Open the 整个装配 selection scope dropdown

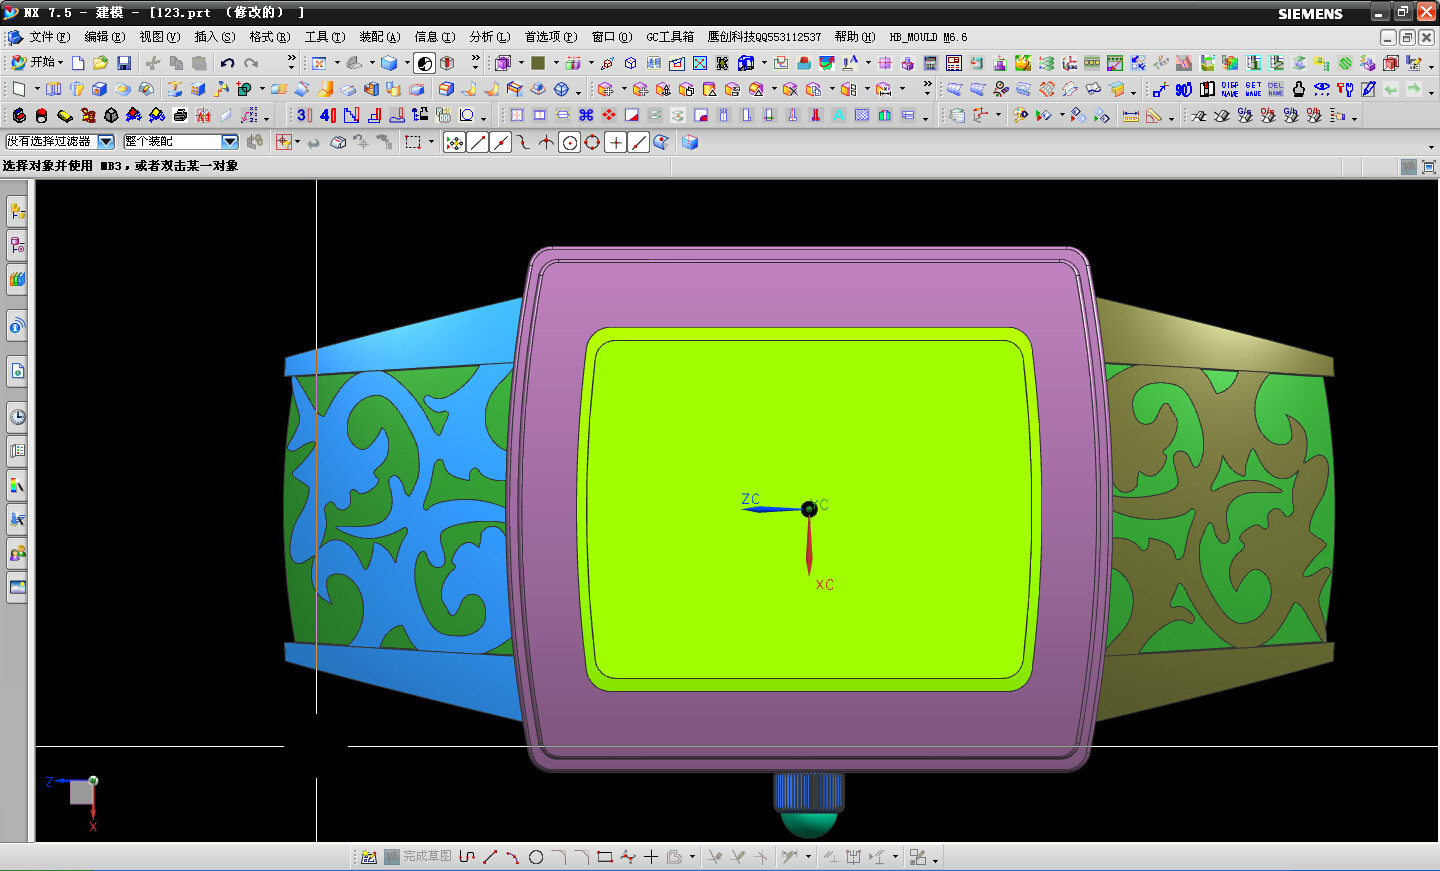click(x=229, y=142)
